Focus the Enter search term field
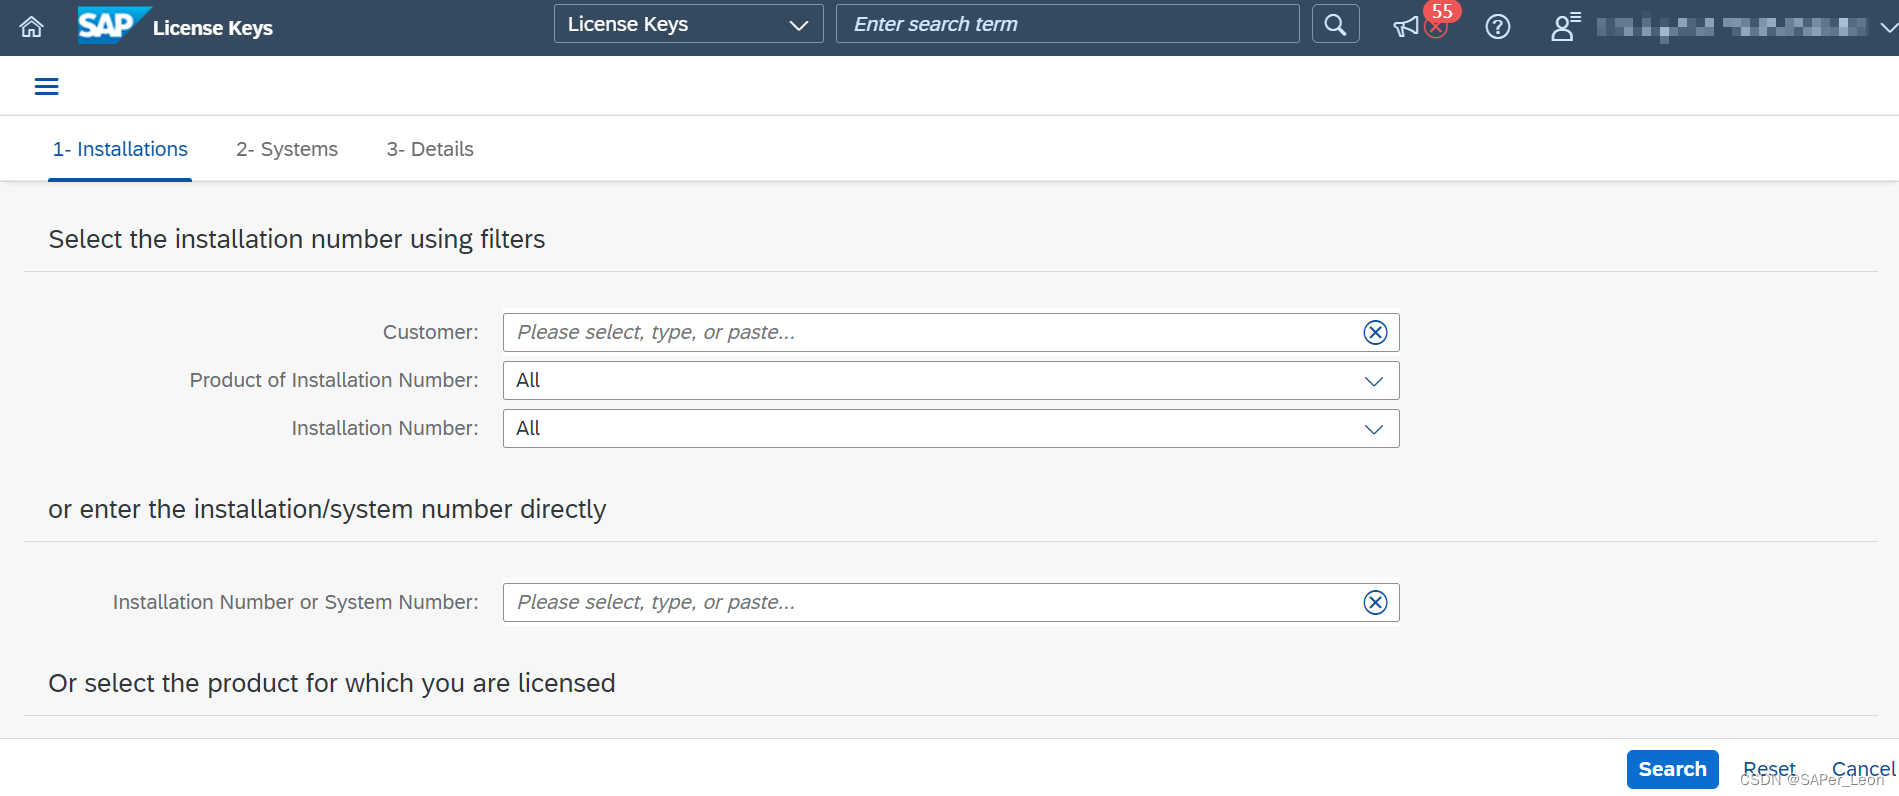 (x=1067, y=24)
